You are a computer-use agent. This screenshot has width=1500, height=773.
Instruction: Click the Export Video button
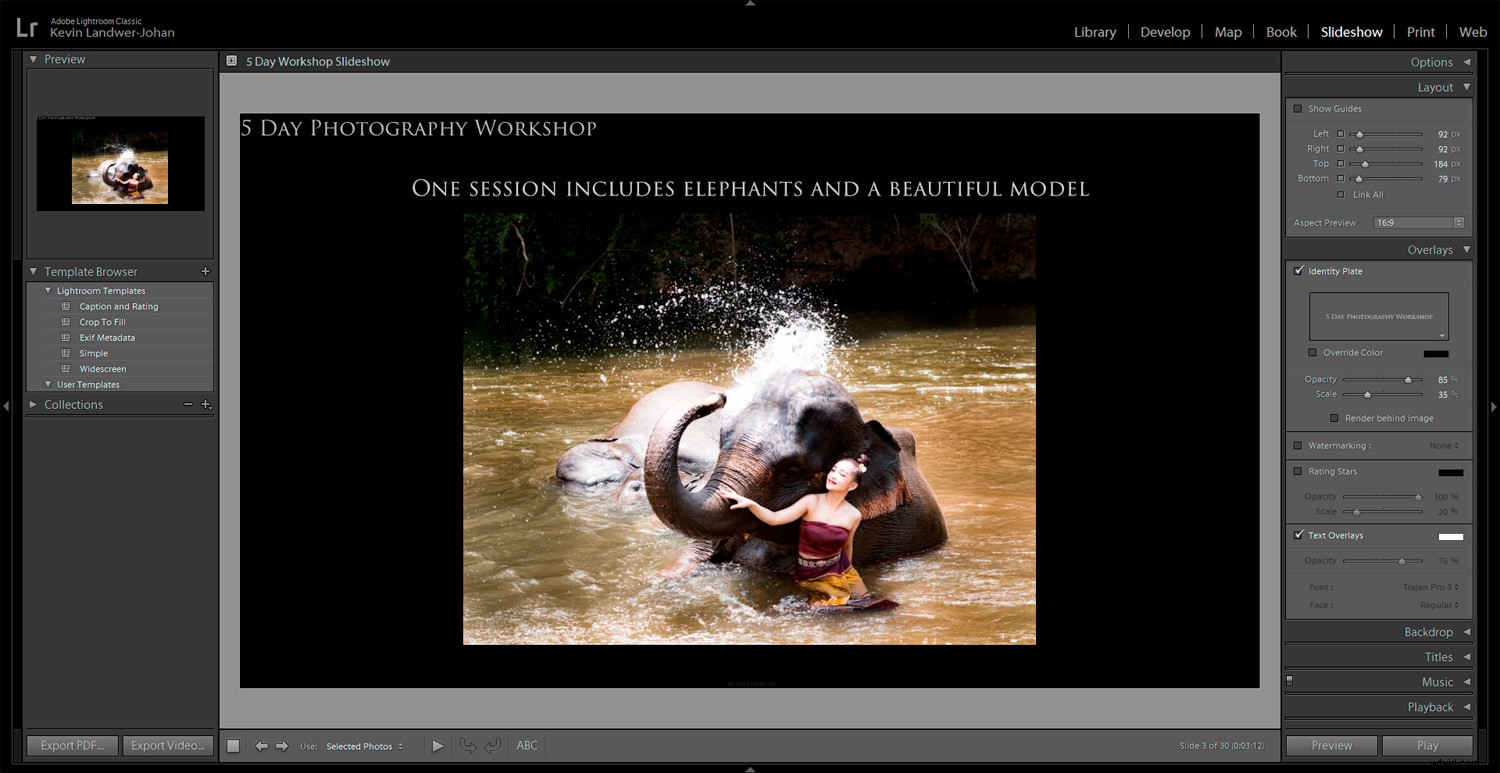click(x=167, y=745)
